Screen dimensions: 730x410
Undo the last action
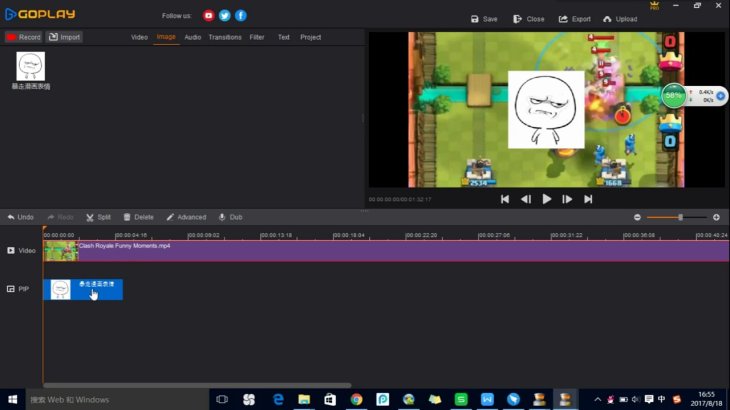pyautogui.click(x=20, y=217)
